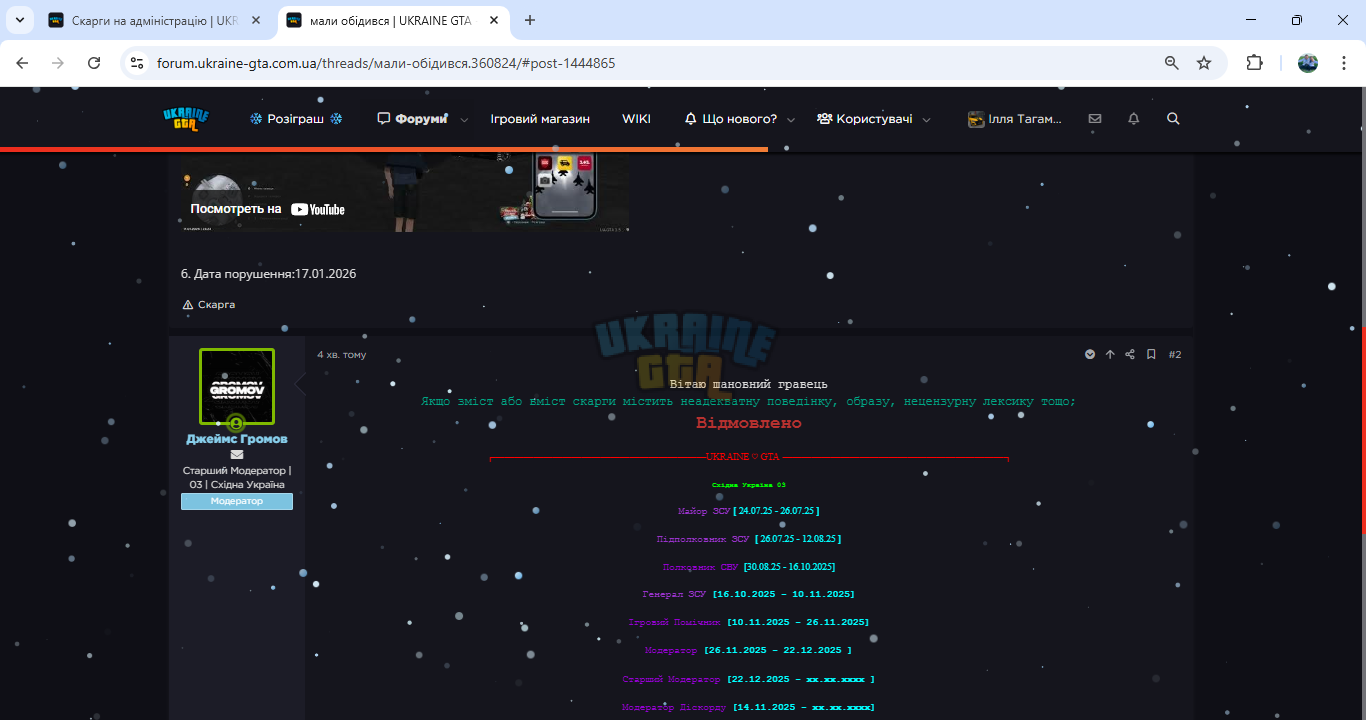
Task: Go forward in browser history
Action: (58, 63)
